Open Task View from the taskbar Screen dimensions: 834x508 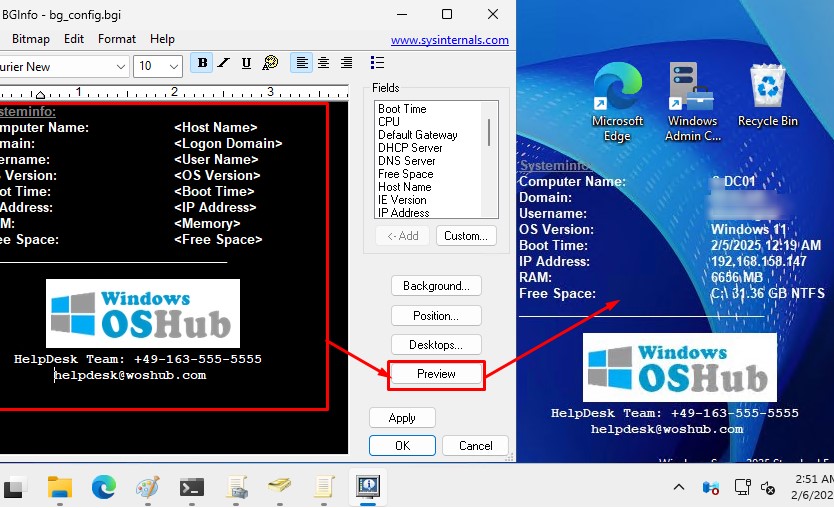[x=14, y=487]
